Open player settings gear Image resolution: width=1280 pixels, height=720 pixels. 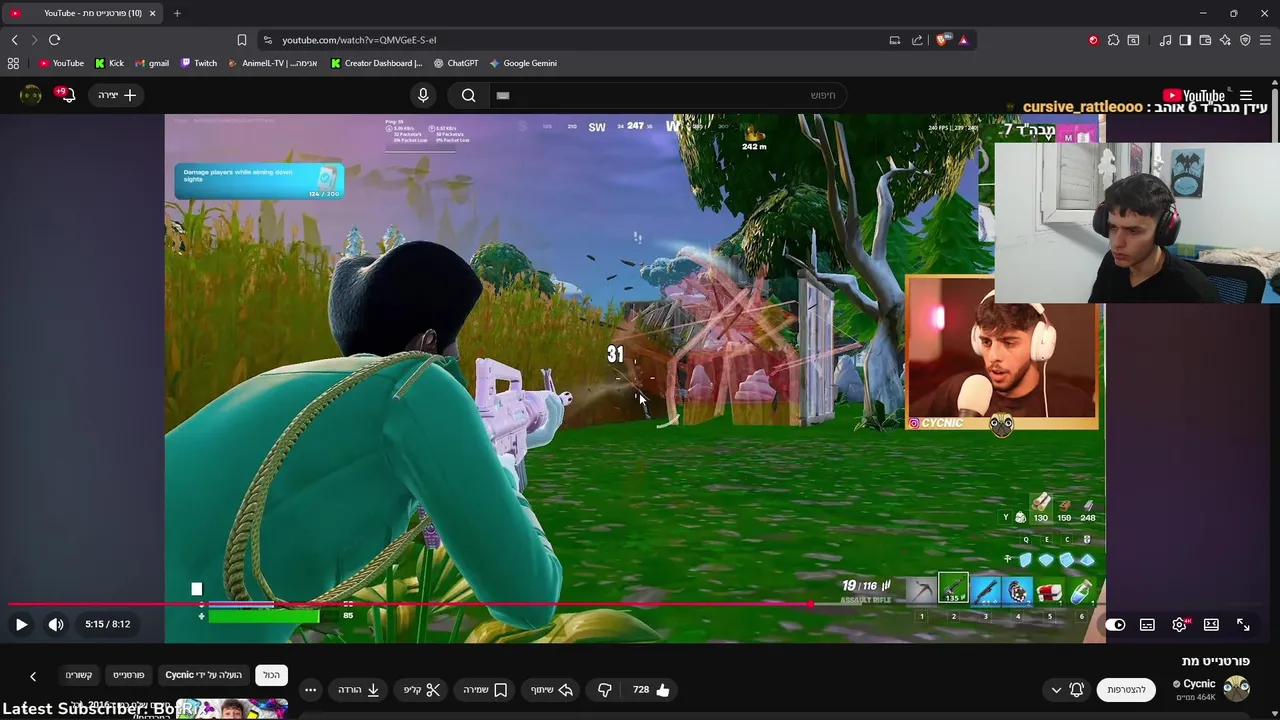1180,624
